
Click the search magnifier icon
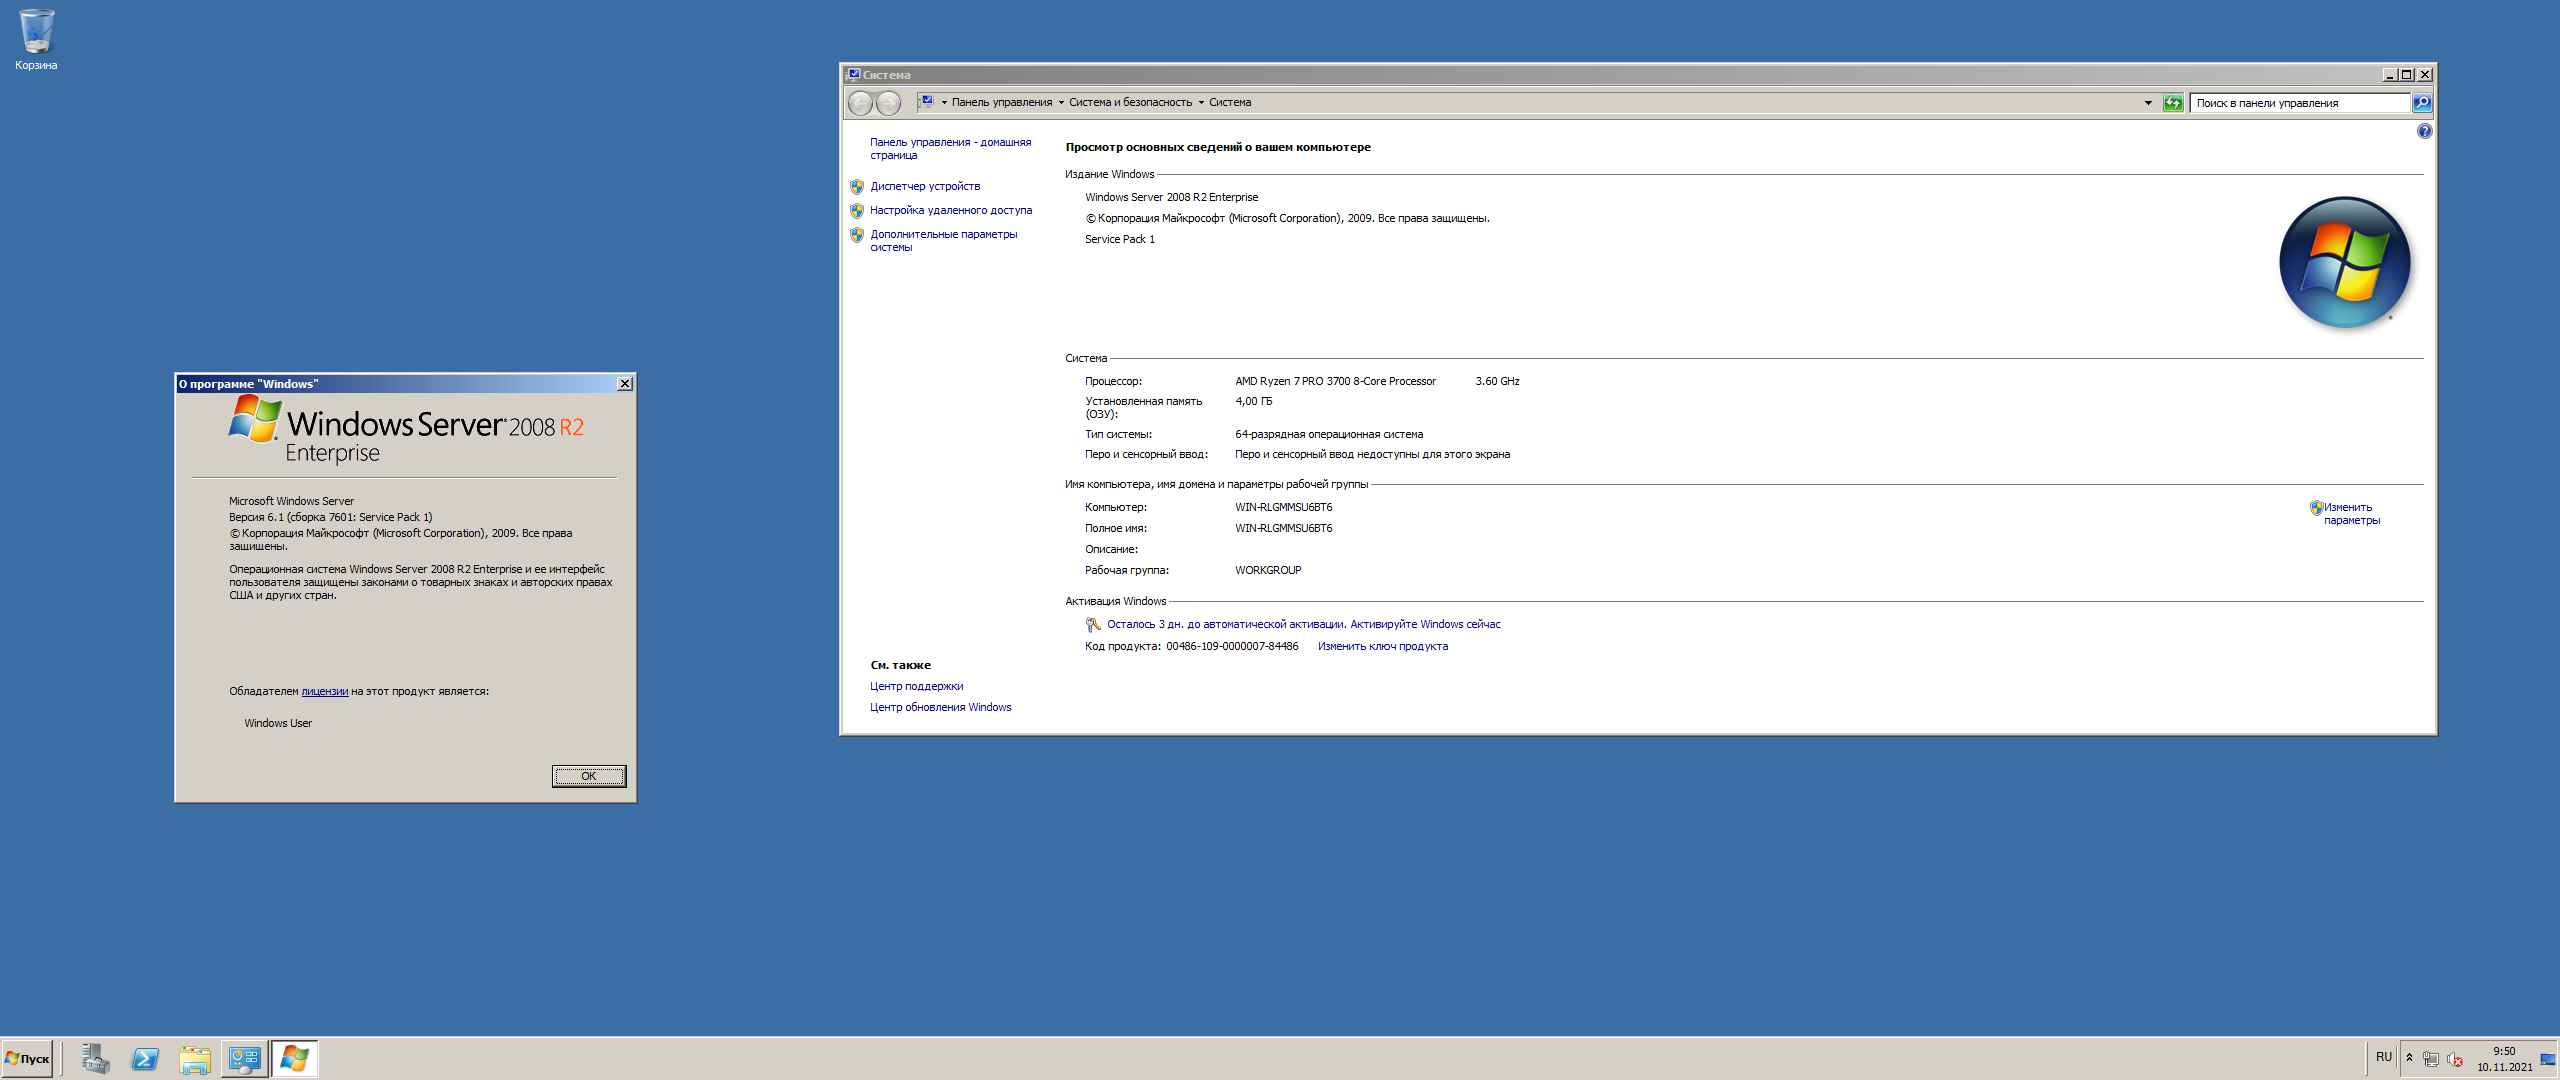(2422, 103)
